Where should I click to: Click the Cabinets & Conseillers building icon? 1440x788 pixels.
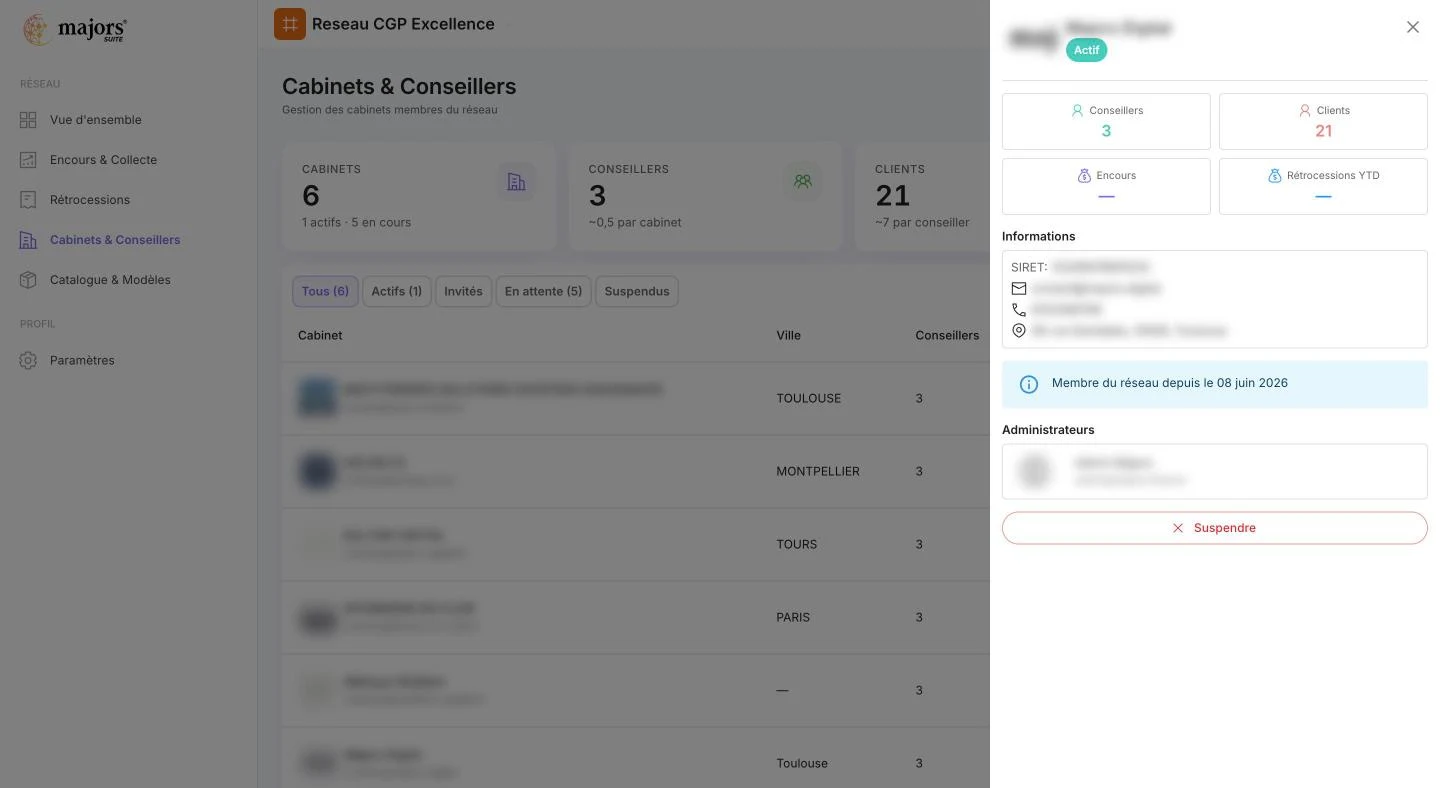(x=28, y=240)
